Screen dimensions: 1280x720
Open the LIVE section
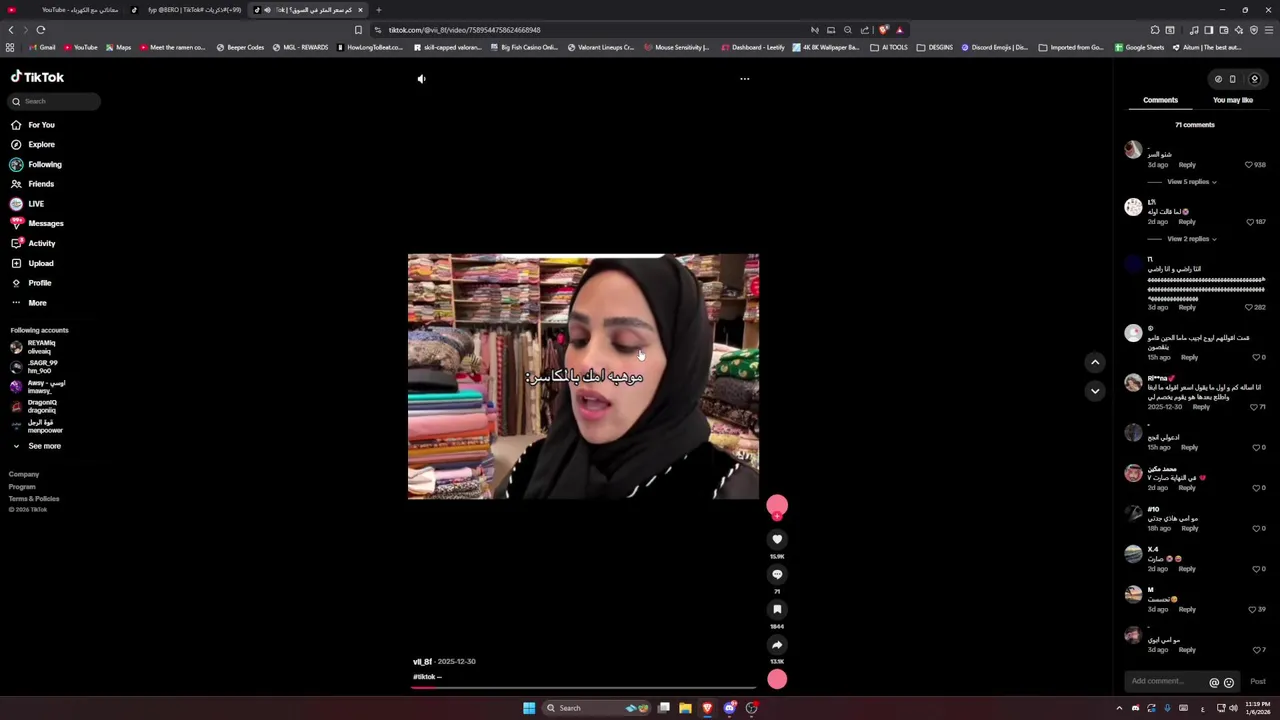[36, 204]
